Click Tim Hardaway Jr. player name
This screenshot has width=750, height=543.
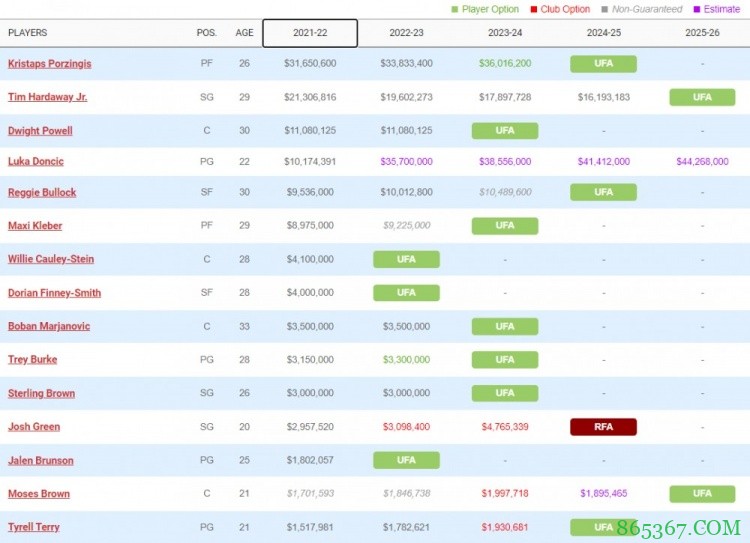(47, 97)
